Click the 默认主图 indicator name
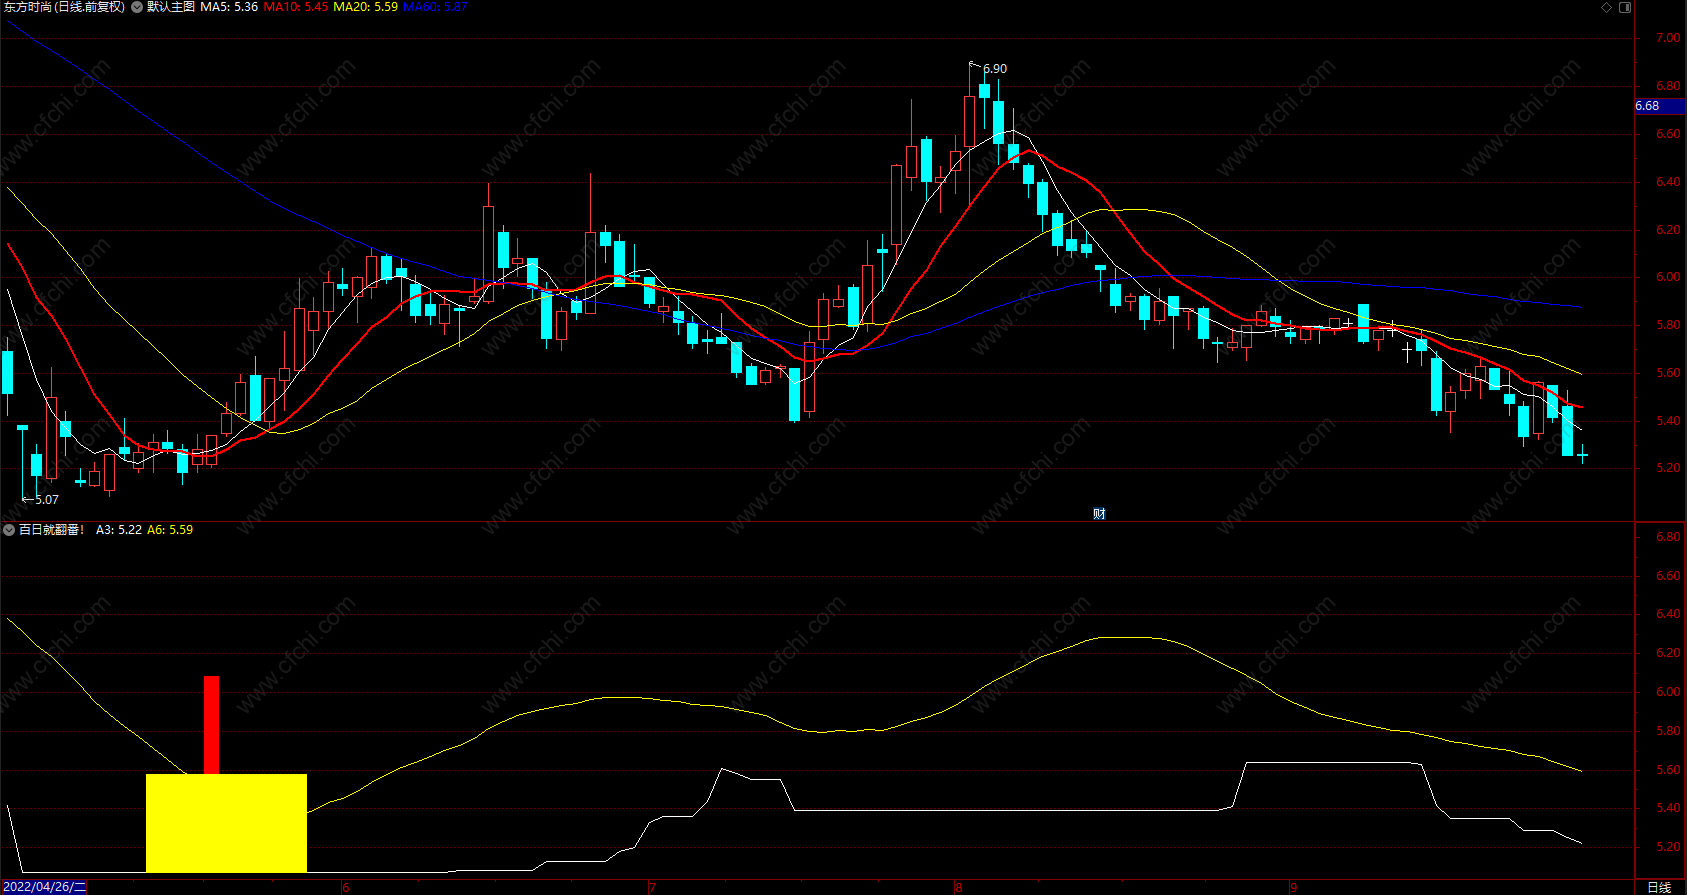Image resolution: width=1687 pixels, height=895 pixels. 171,7
